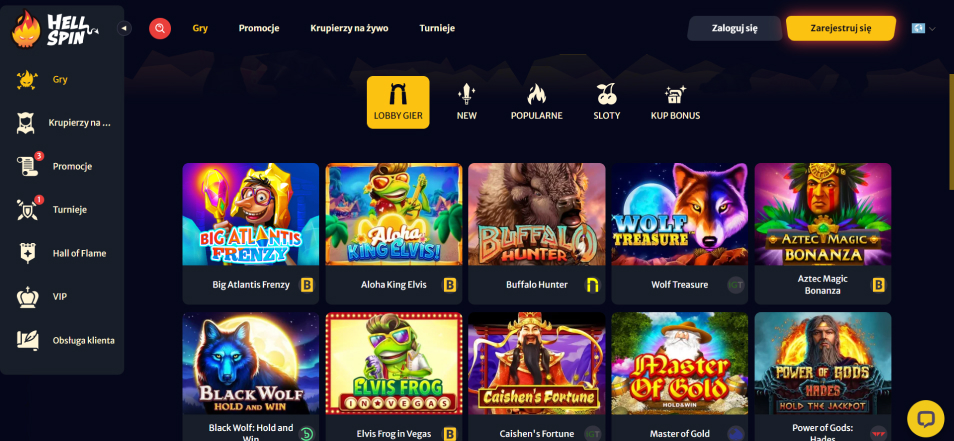Collapse the sidebar with the arrow button
This screenshot has width=954, height=441.
[x=124, y=28]
